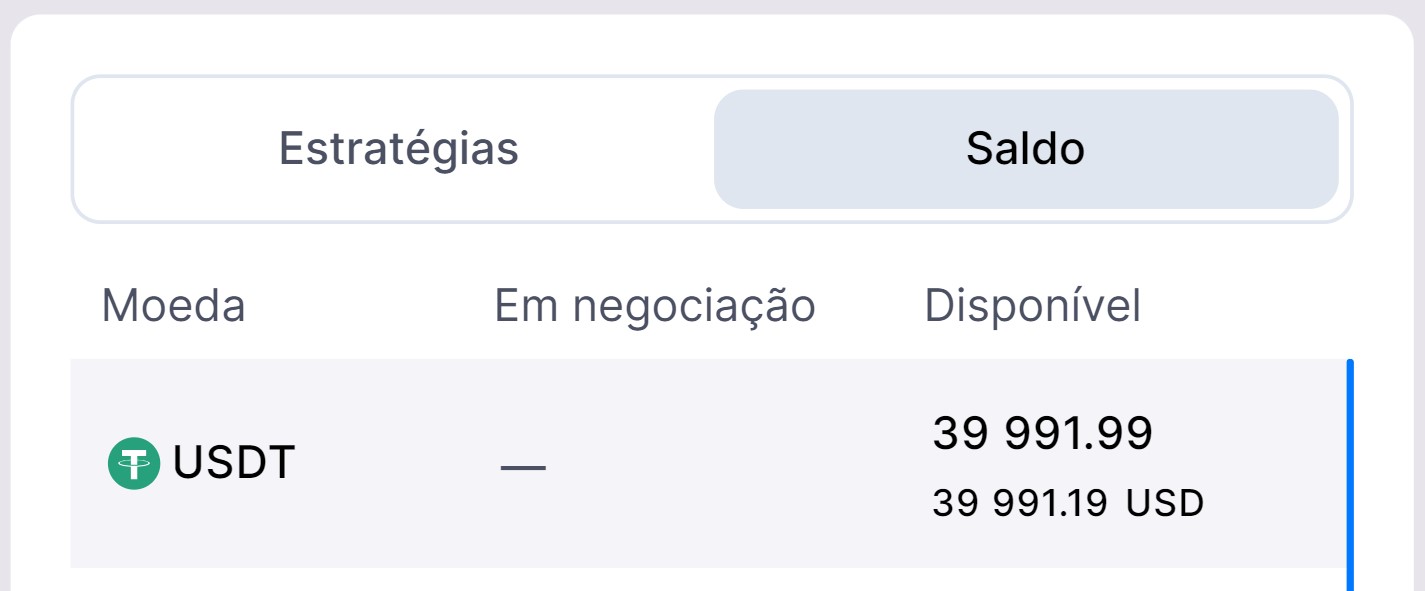Sort by the Disponível column header
1425x591 pixels.
click(1032, 306)
